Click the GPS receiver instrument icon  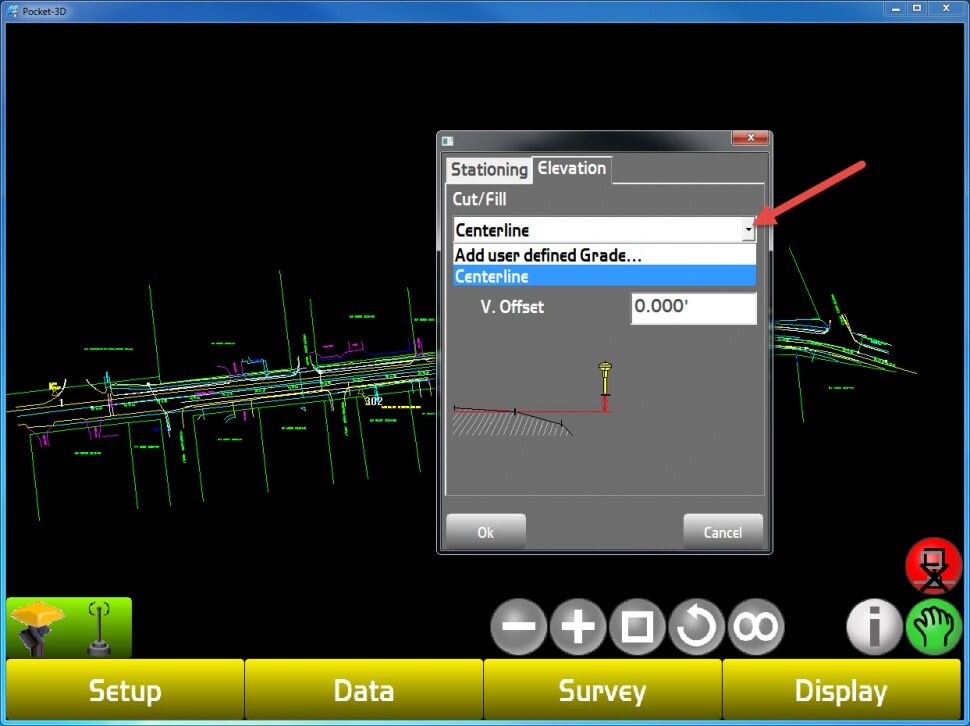(x=38, y=626)
